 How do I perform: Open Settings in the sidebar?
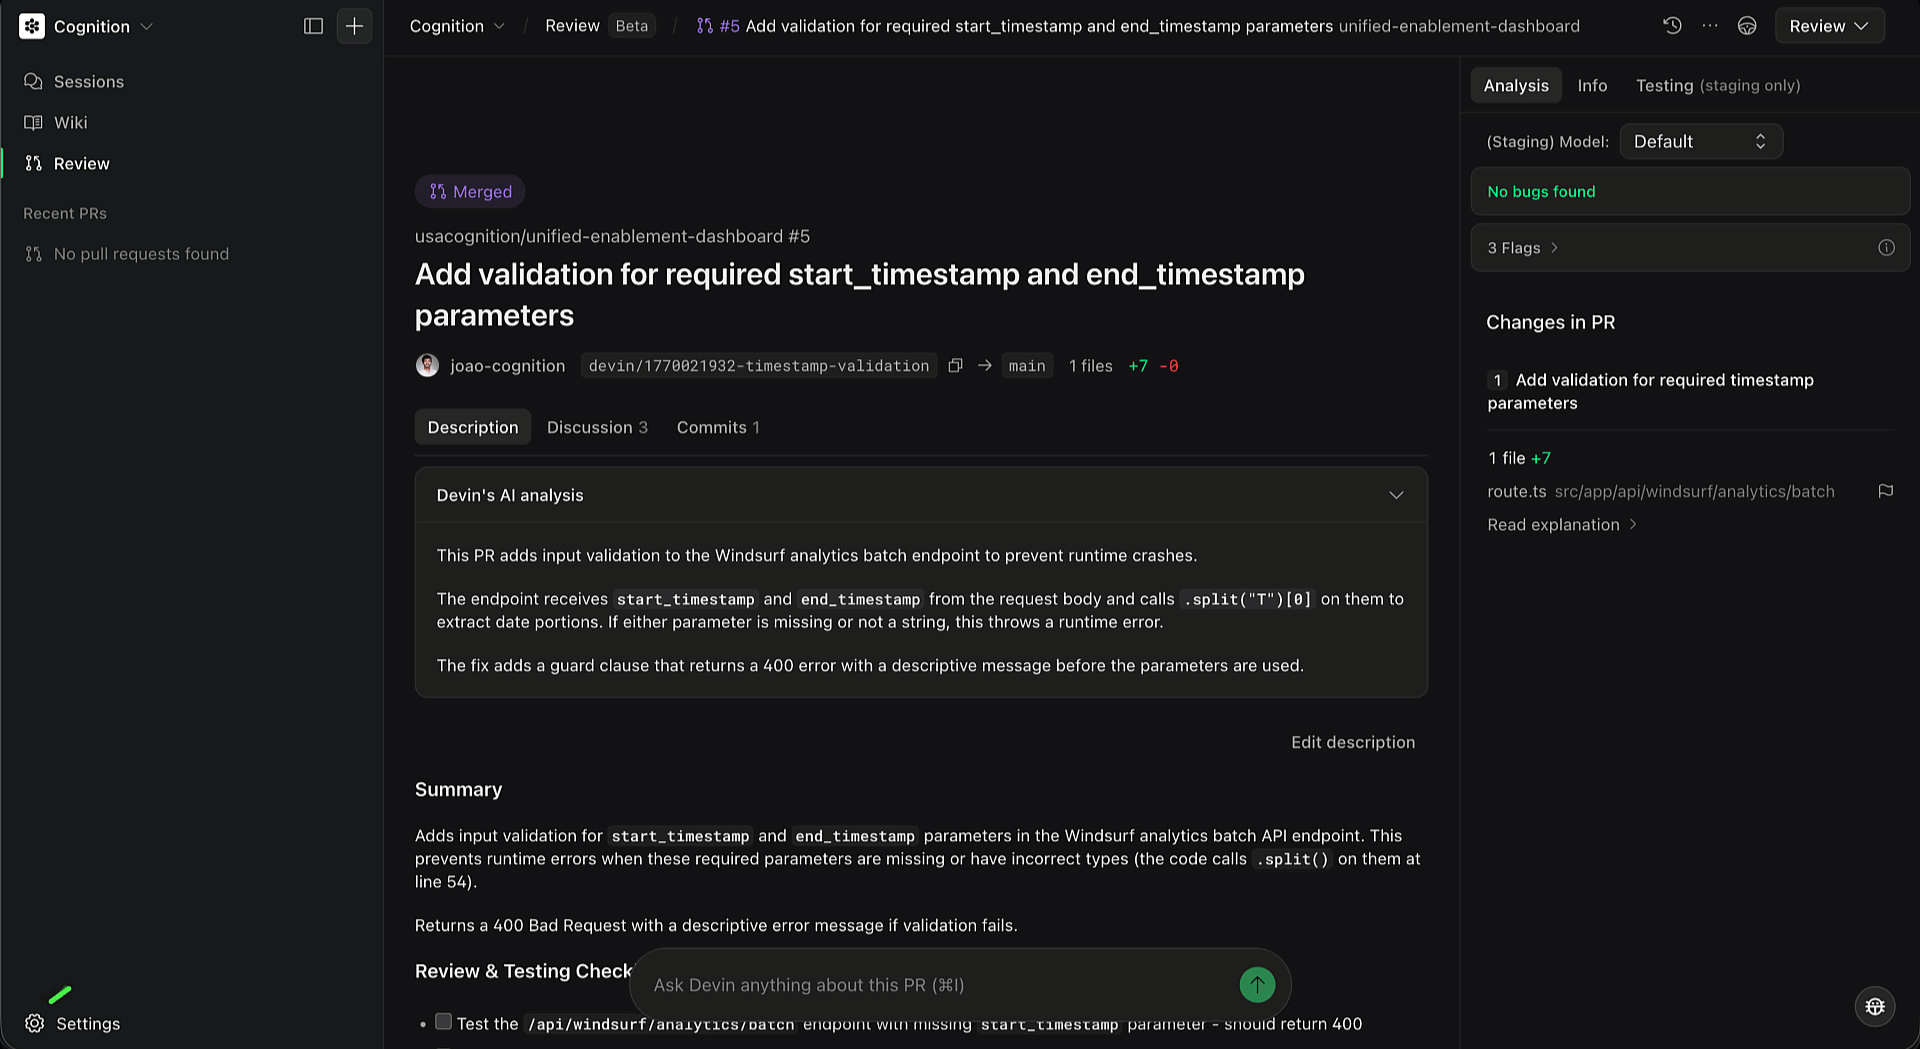click(x=87, y=1023)
